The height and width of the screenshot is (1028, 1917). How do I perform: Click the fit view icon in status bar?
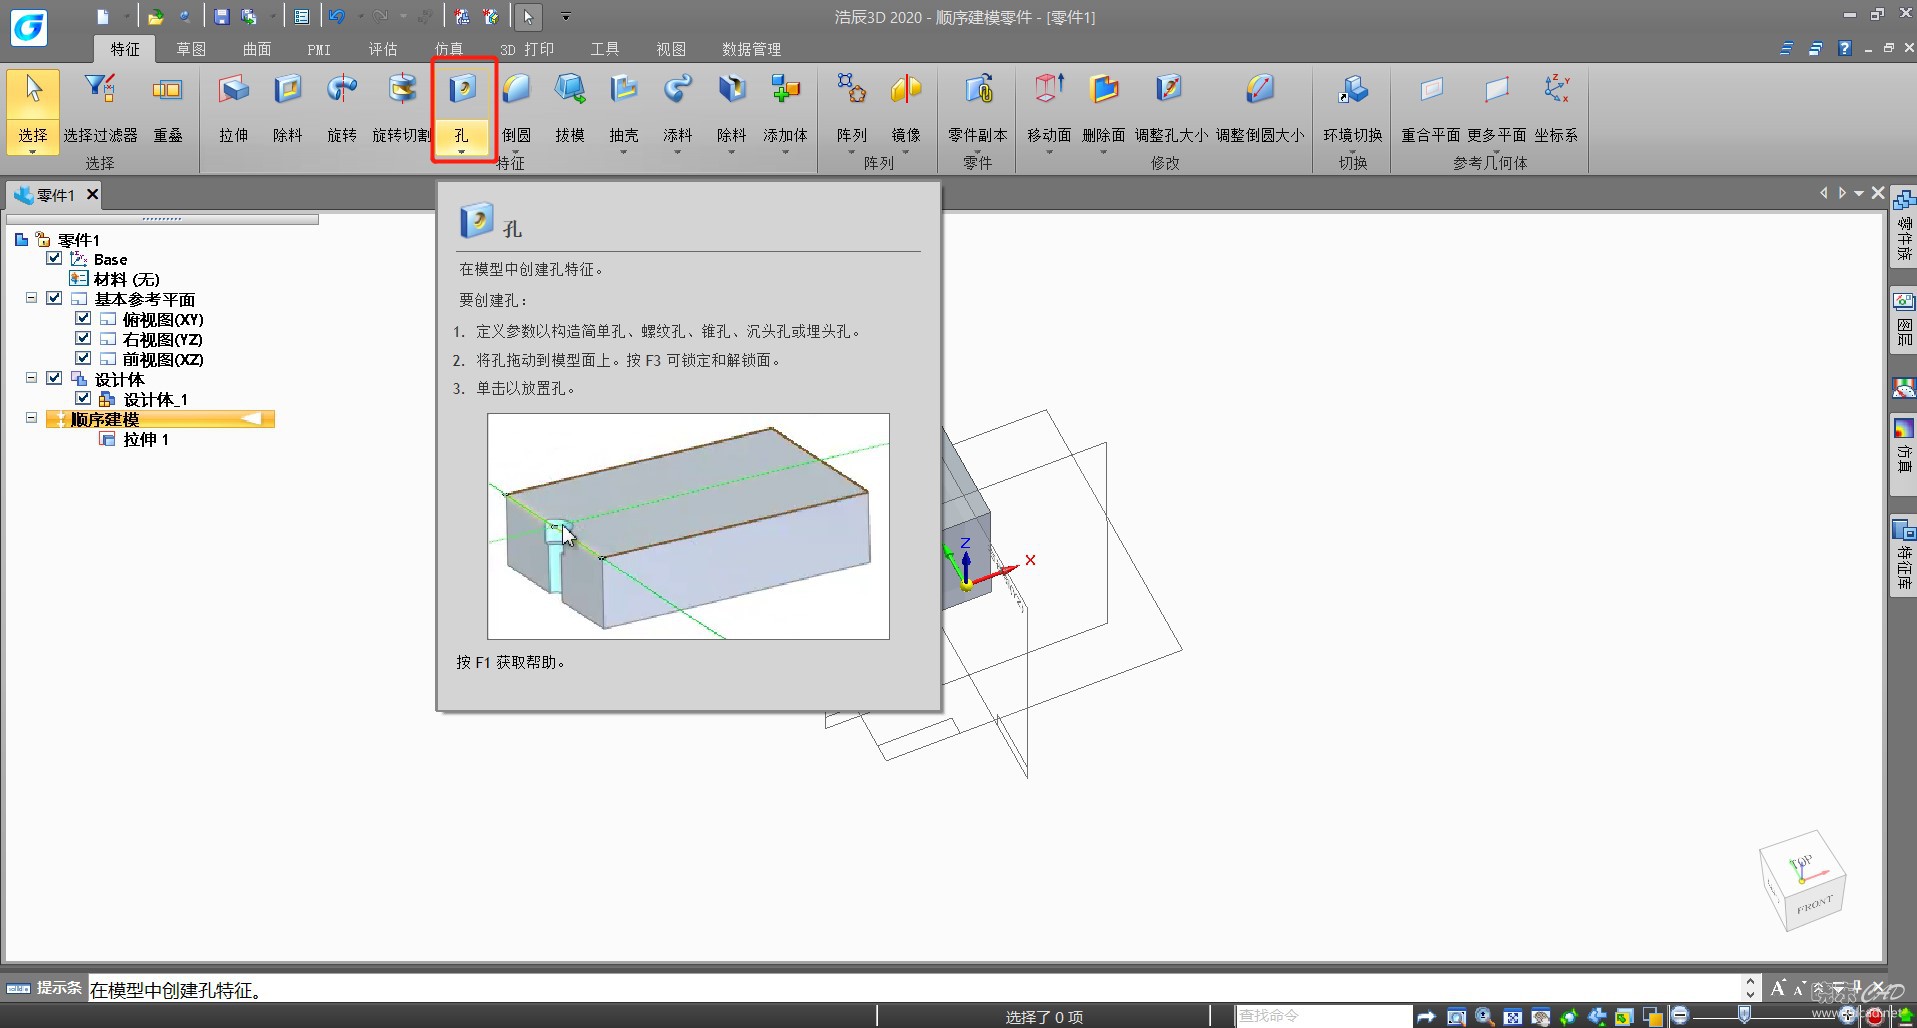[x=1513, y=1017]
